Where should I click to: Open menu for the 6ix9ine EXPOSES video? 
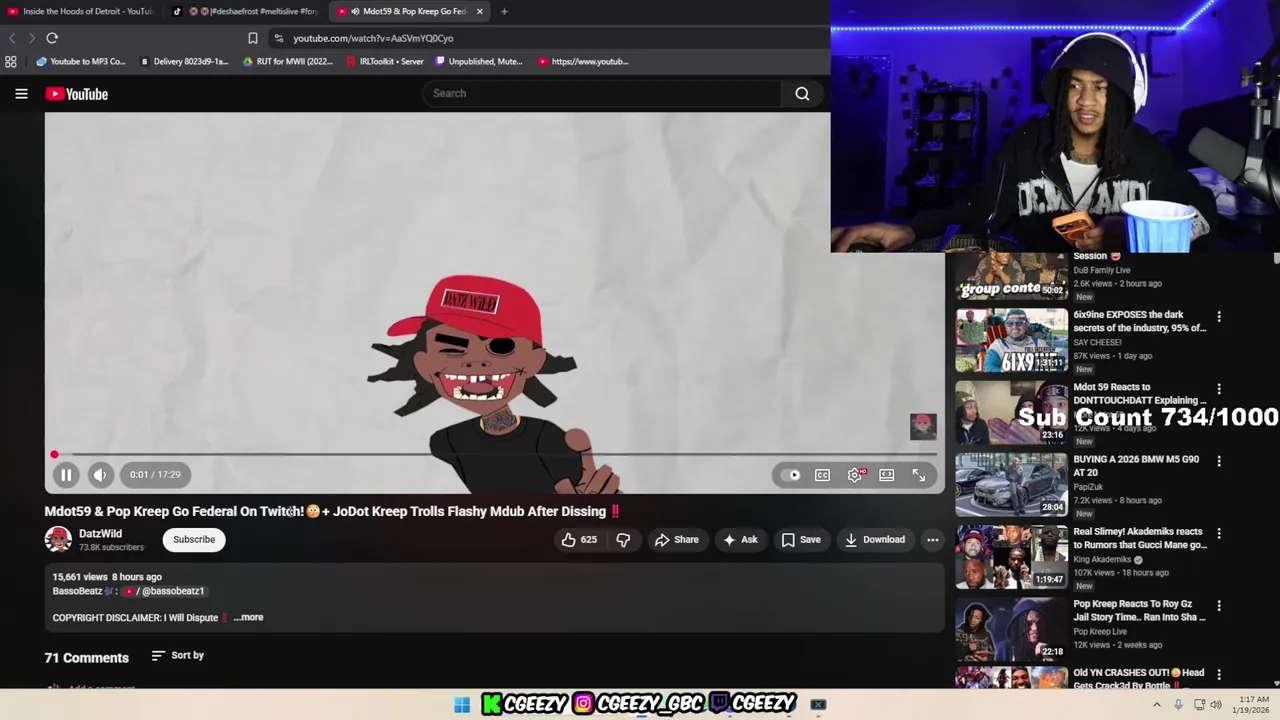pos(1218,317)
